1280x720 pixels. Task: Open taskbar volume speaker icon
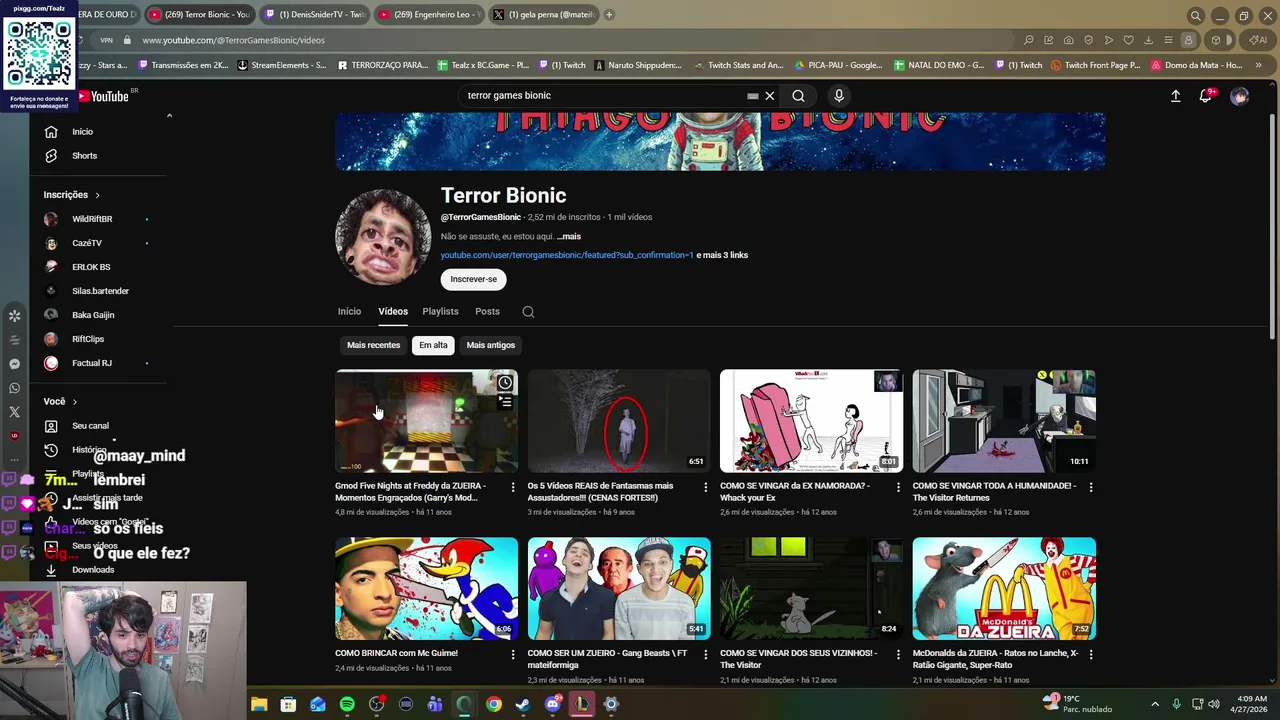coord(1216,704)
